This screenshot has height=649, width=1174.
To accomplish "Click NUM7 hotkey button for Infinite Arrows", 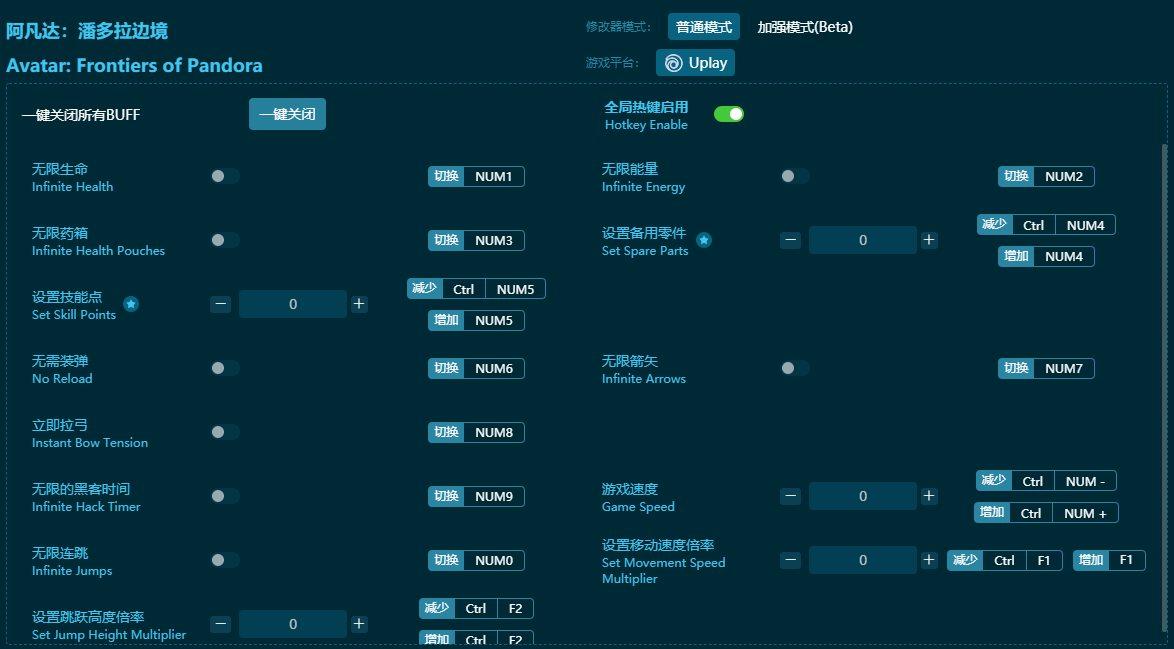I will click(1046, 368).
